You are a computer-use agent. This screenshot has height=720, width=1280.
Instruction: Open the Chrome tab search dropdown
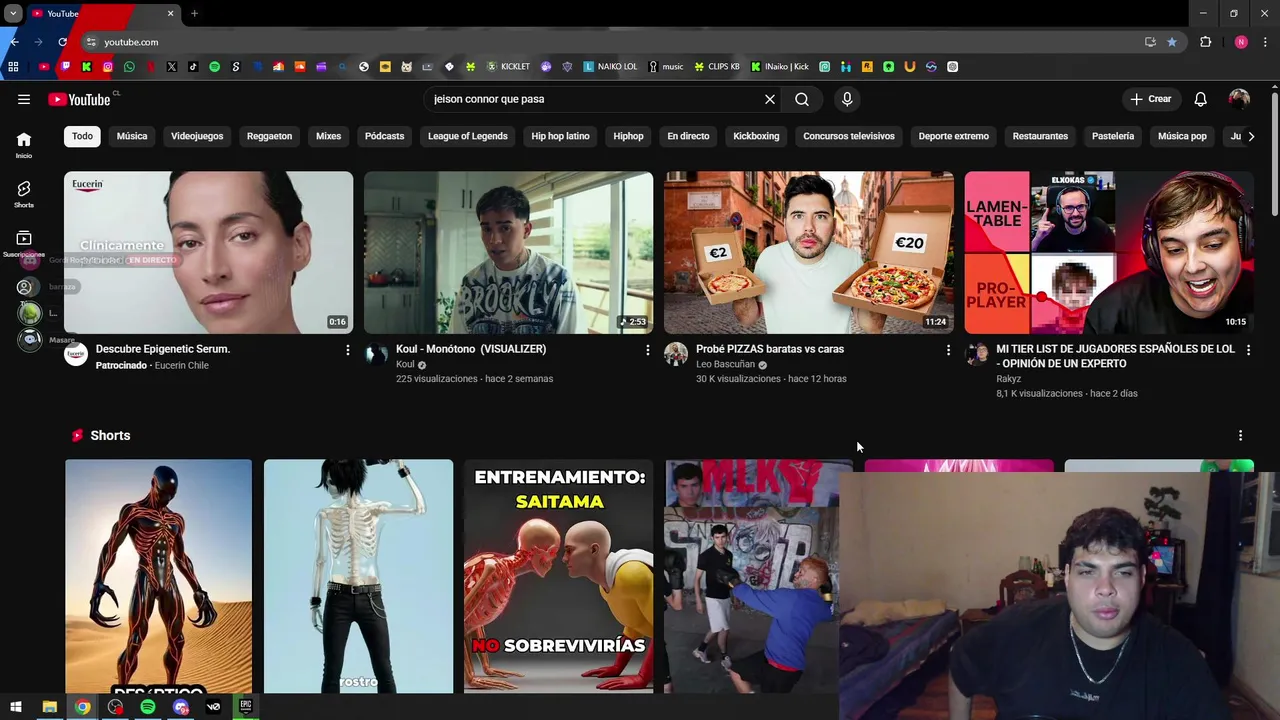[x=13, y=13]
